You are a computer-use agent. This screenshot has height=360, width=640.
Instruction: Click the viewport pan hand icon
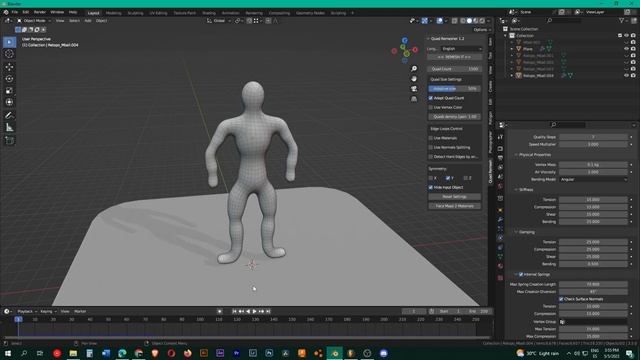coord(414,78)
